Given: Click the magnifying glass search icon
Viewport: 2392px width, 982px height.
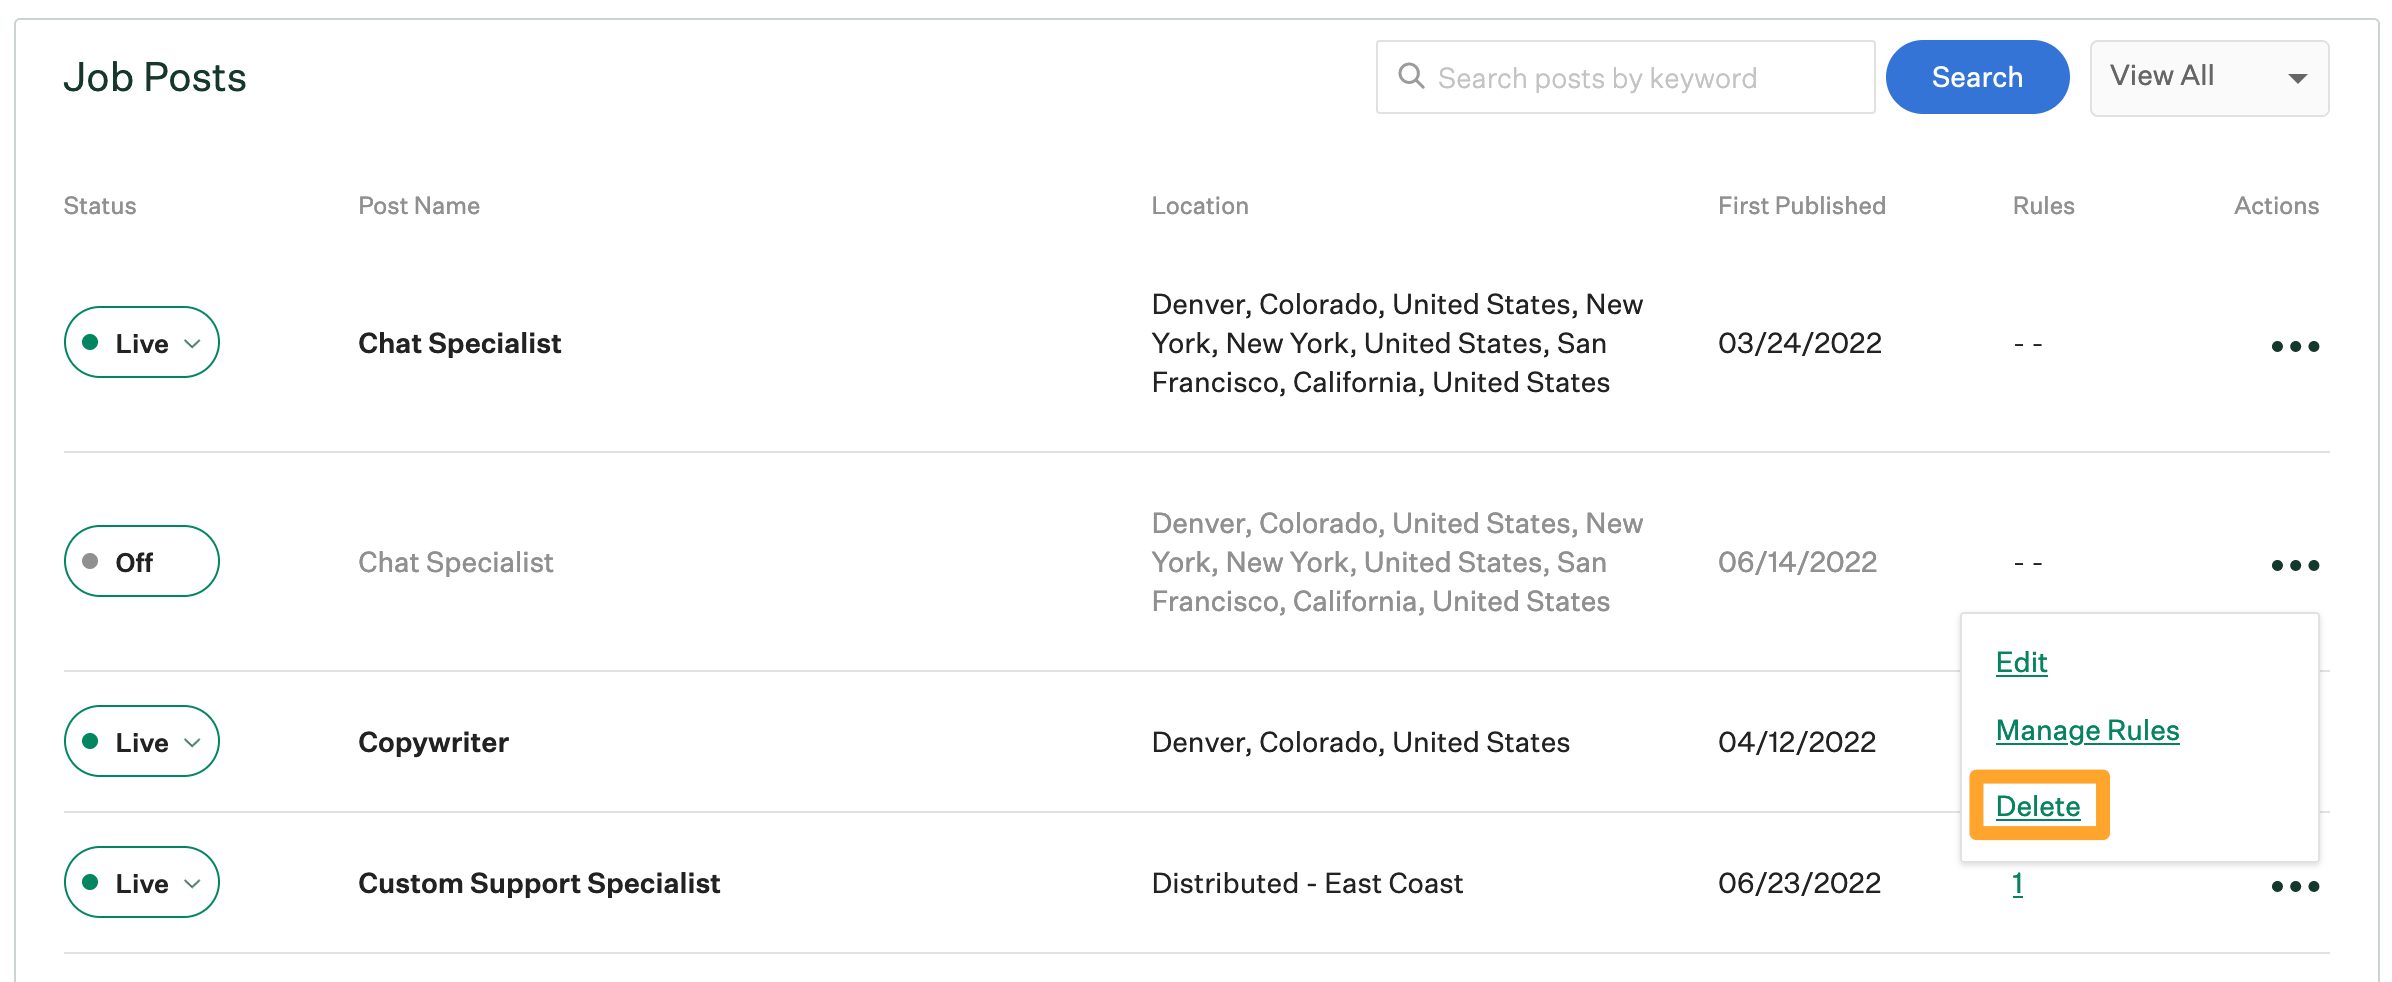Looking at the screenshot, I should (x=1413, y=76).
